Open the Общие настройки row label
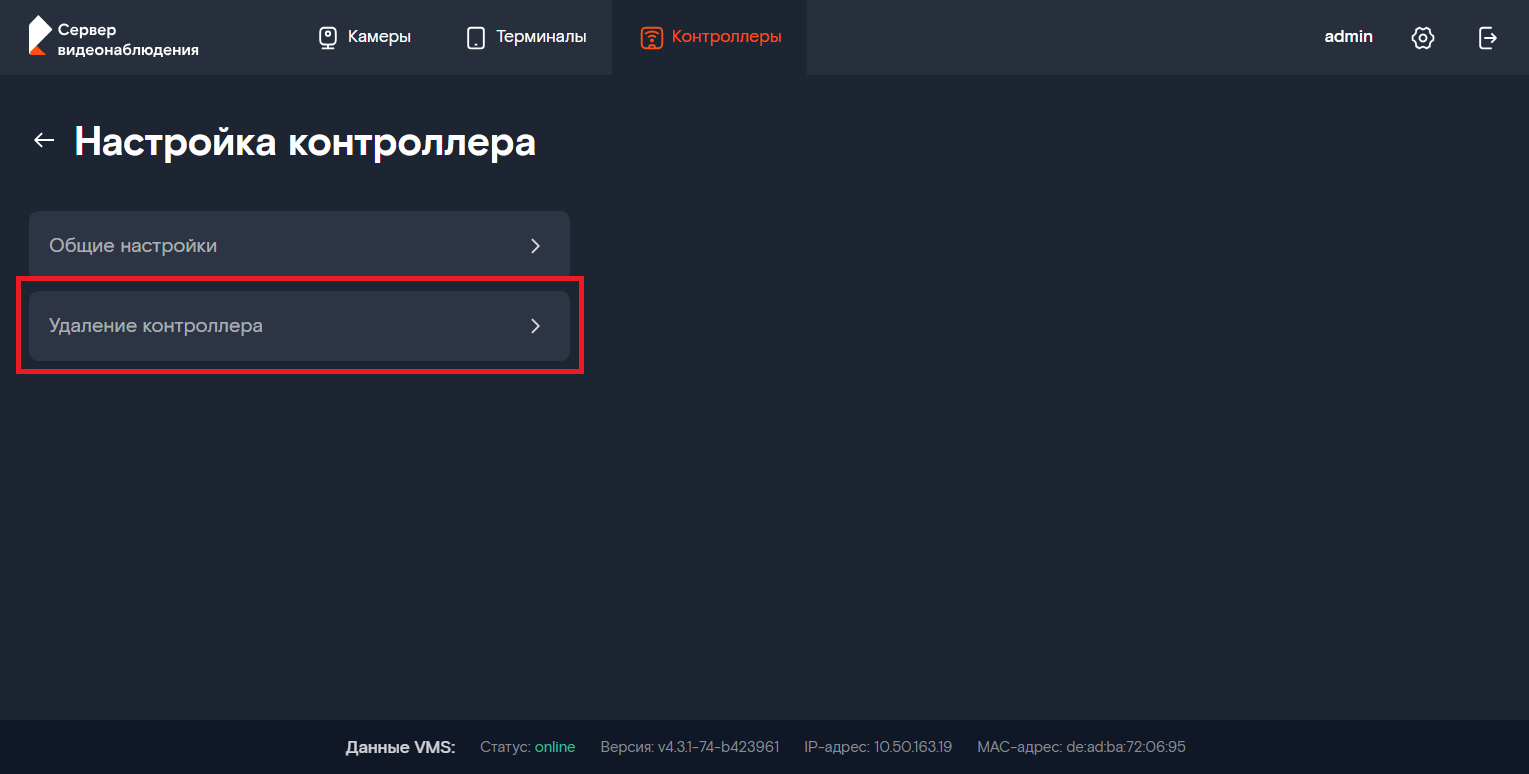Image resolution: width=1529 pixels, height=774 pixels. (133, 245)
